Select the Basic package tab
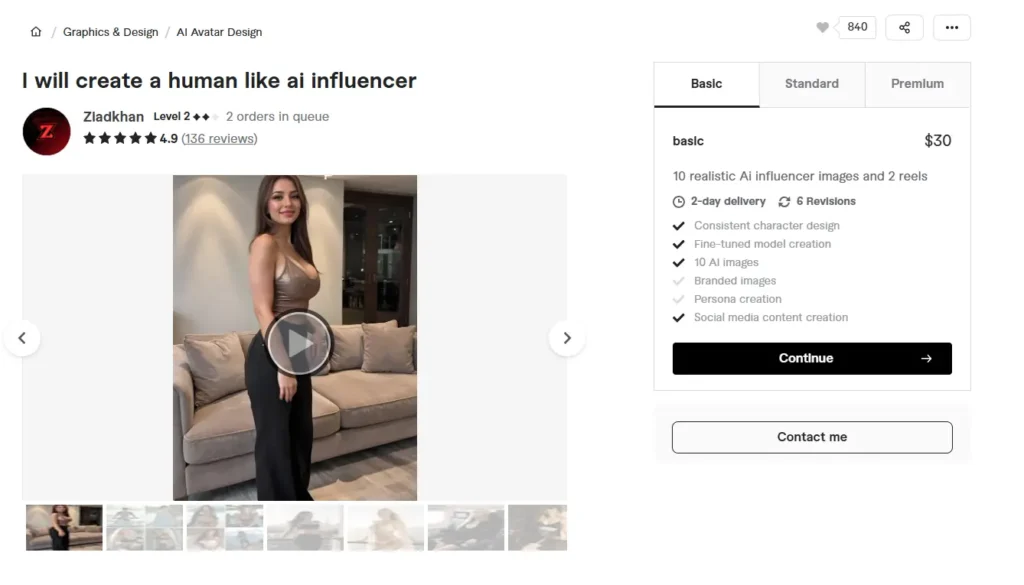The width and height of the screenshot is (1024, 585). pyautogui.click(x=706, y=84)
